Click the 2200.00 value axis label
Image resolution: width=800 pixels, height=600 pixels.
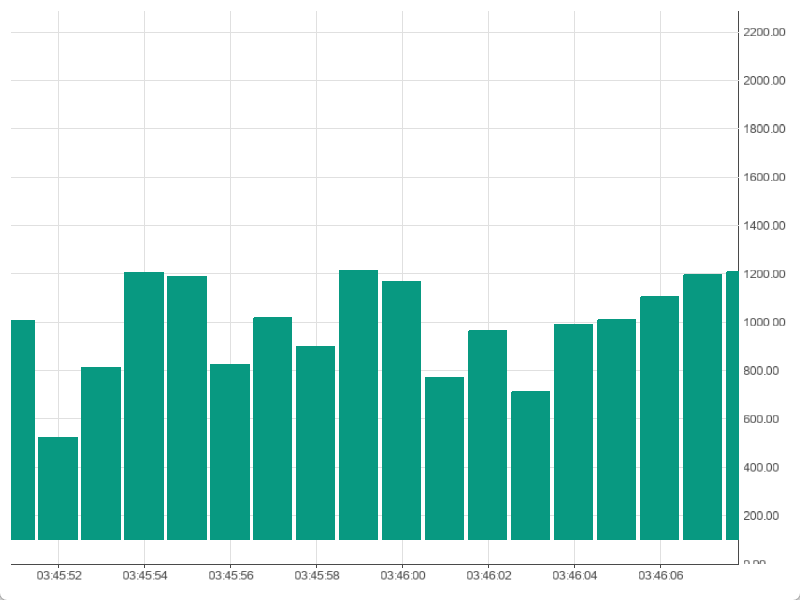pos(762,33)
